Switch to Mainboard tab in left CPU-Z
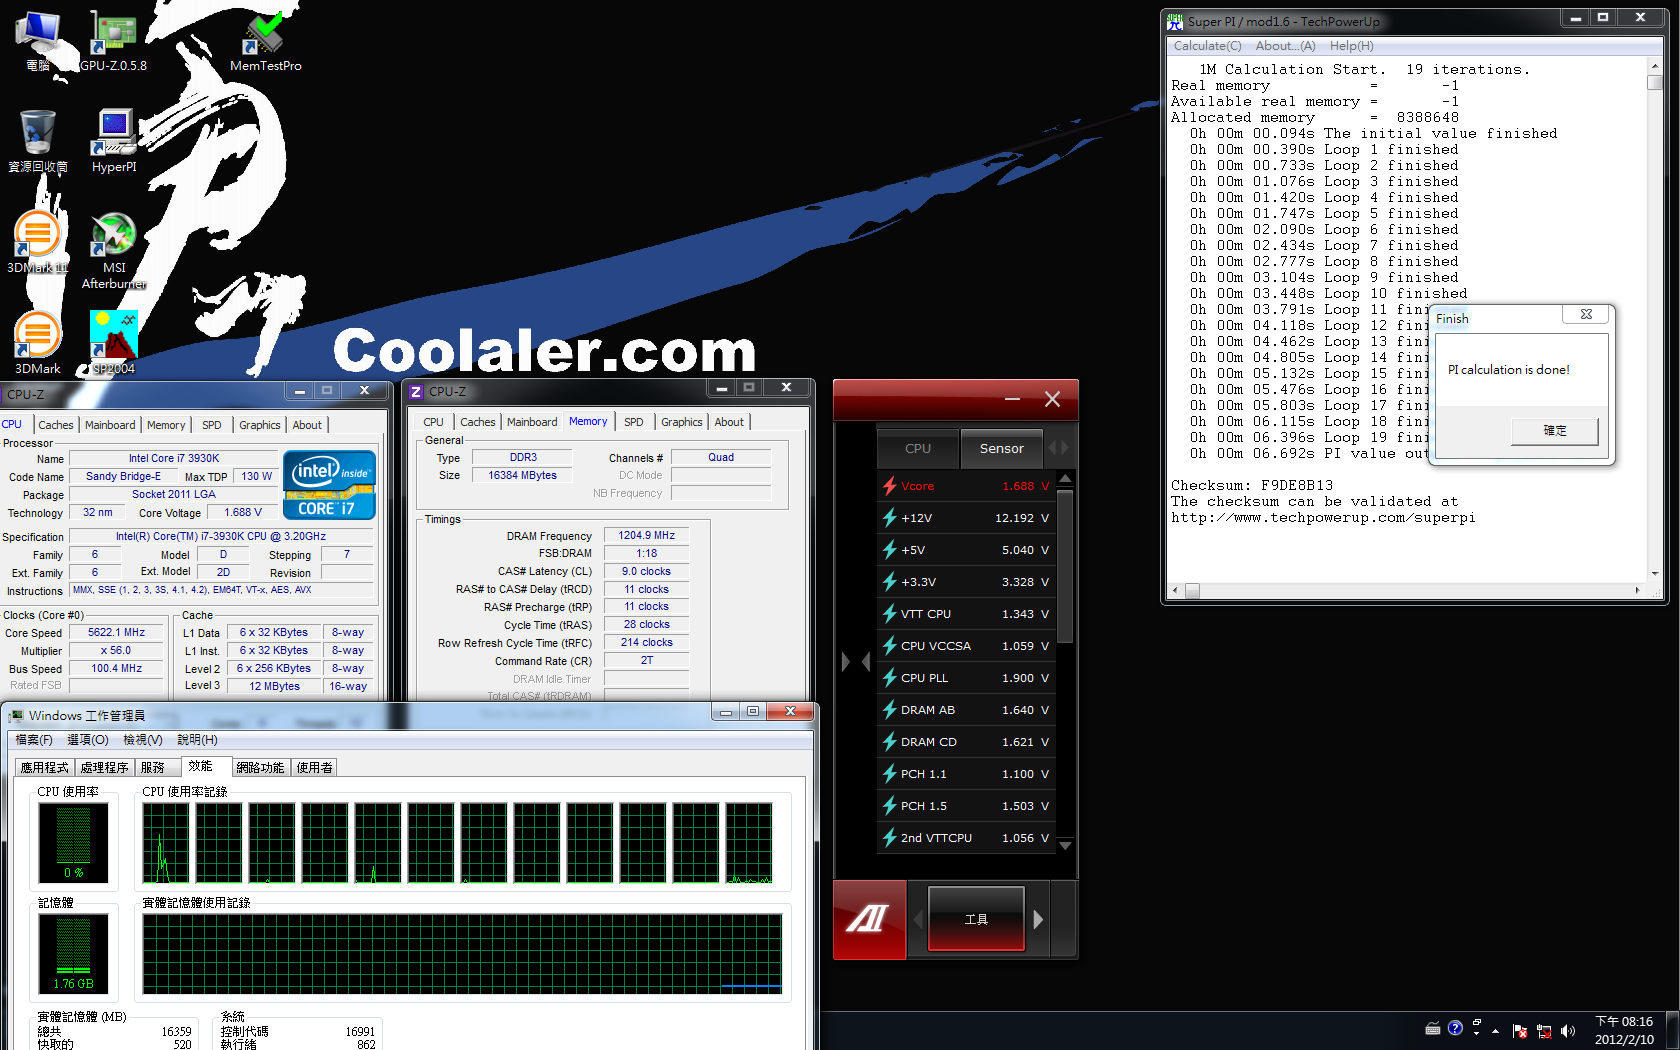The width and height of the screenshot is (1680, 1050). pos(110,425)
